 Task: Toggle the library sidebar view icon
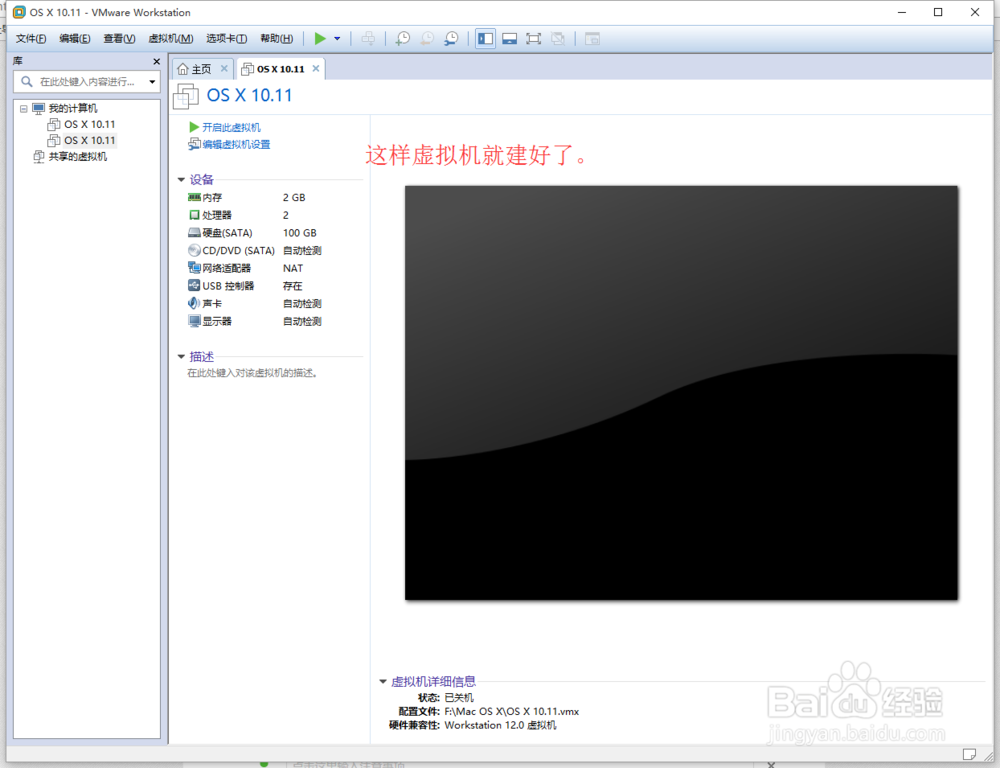click(x=485, y=38)
